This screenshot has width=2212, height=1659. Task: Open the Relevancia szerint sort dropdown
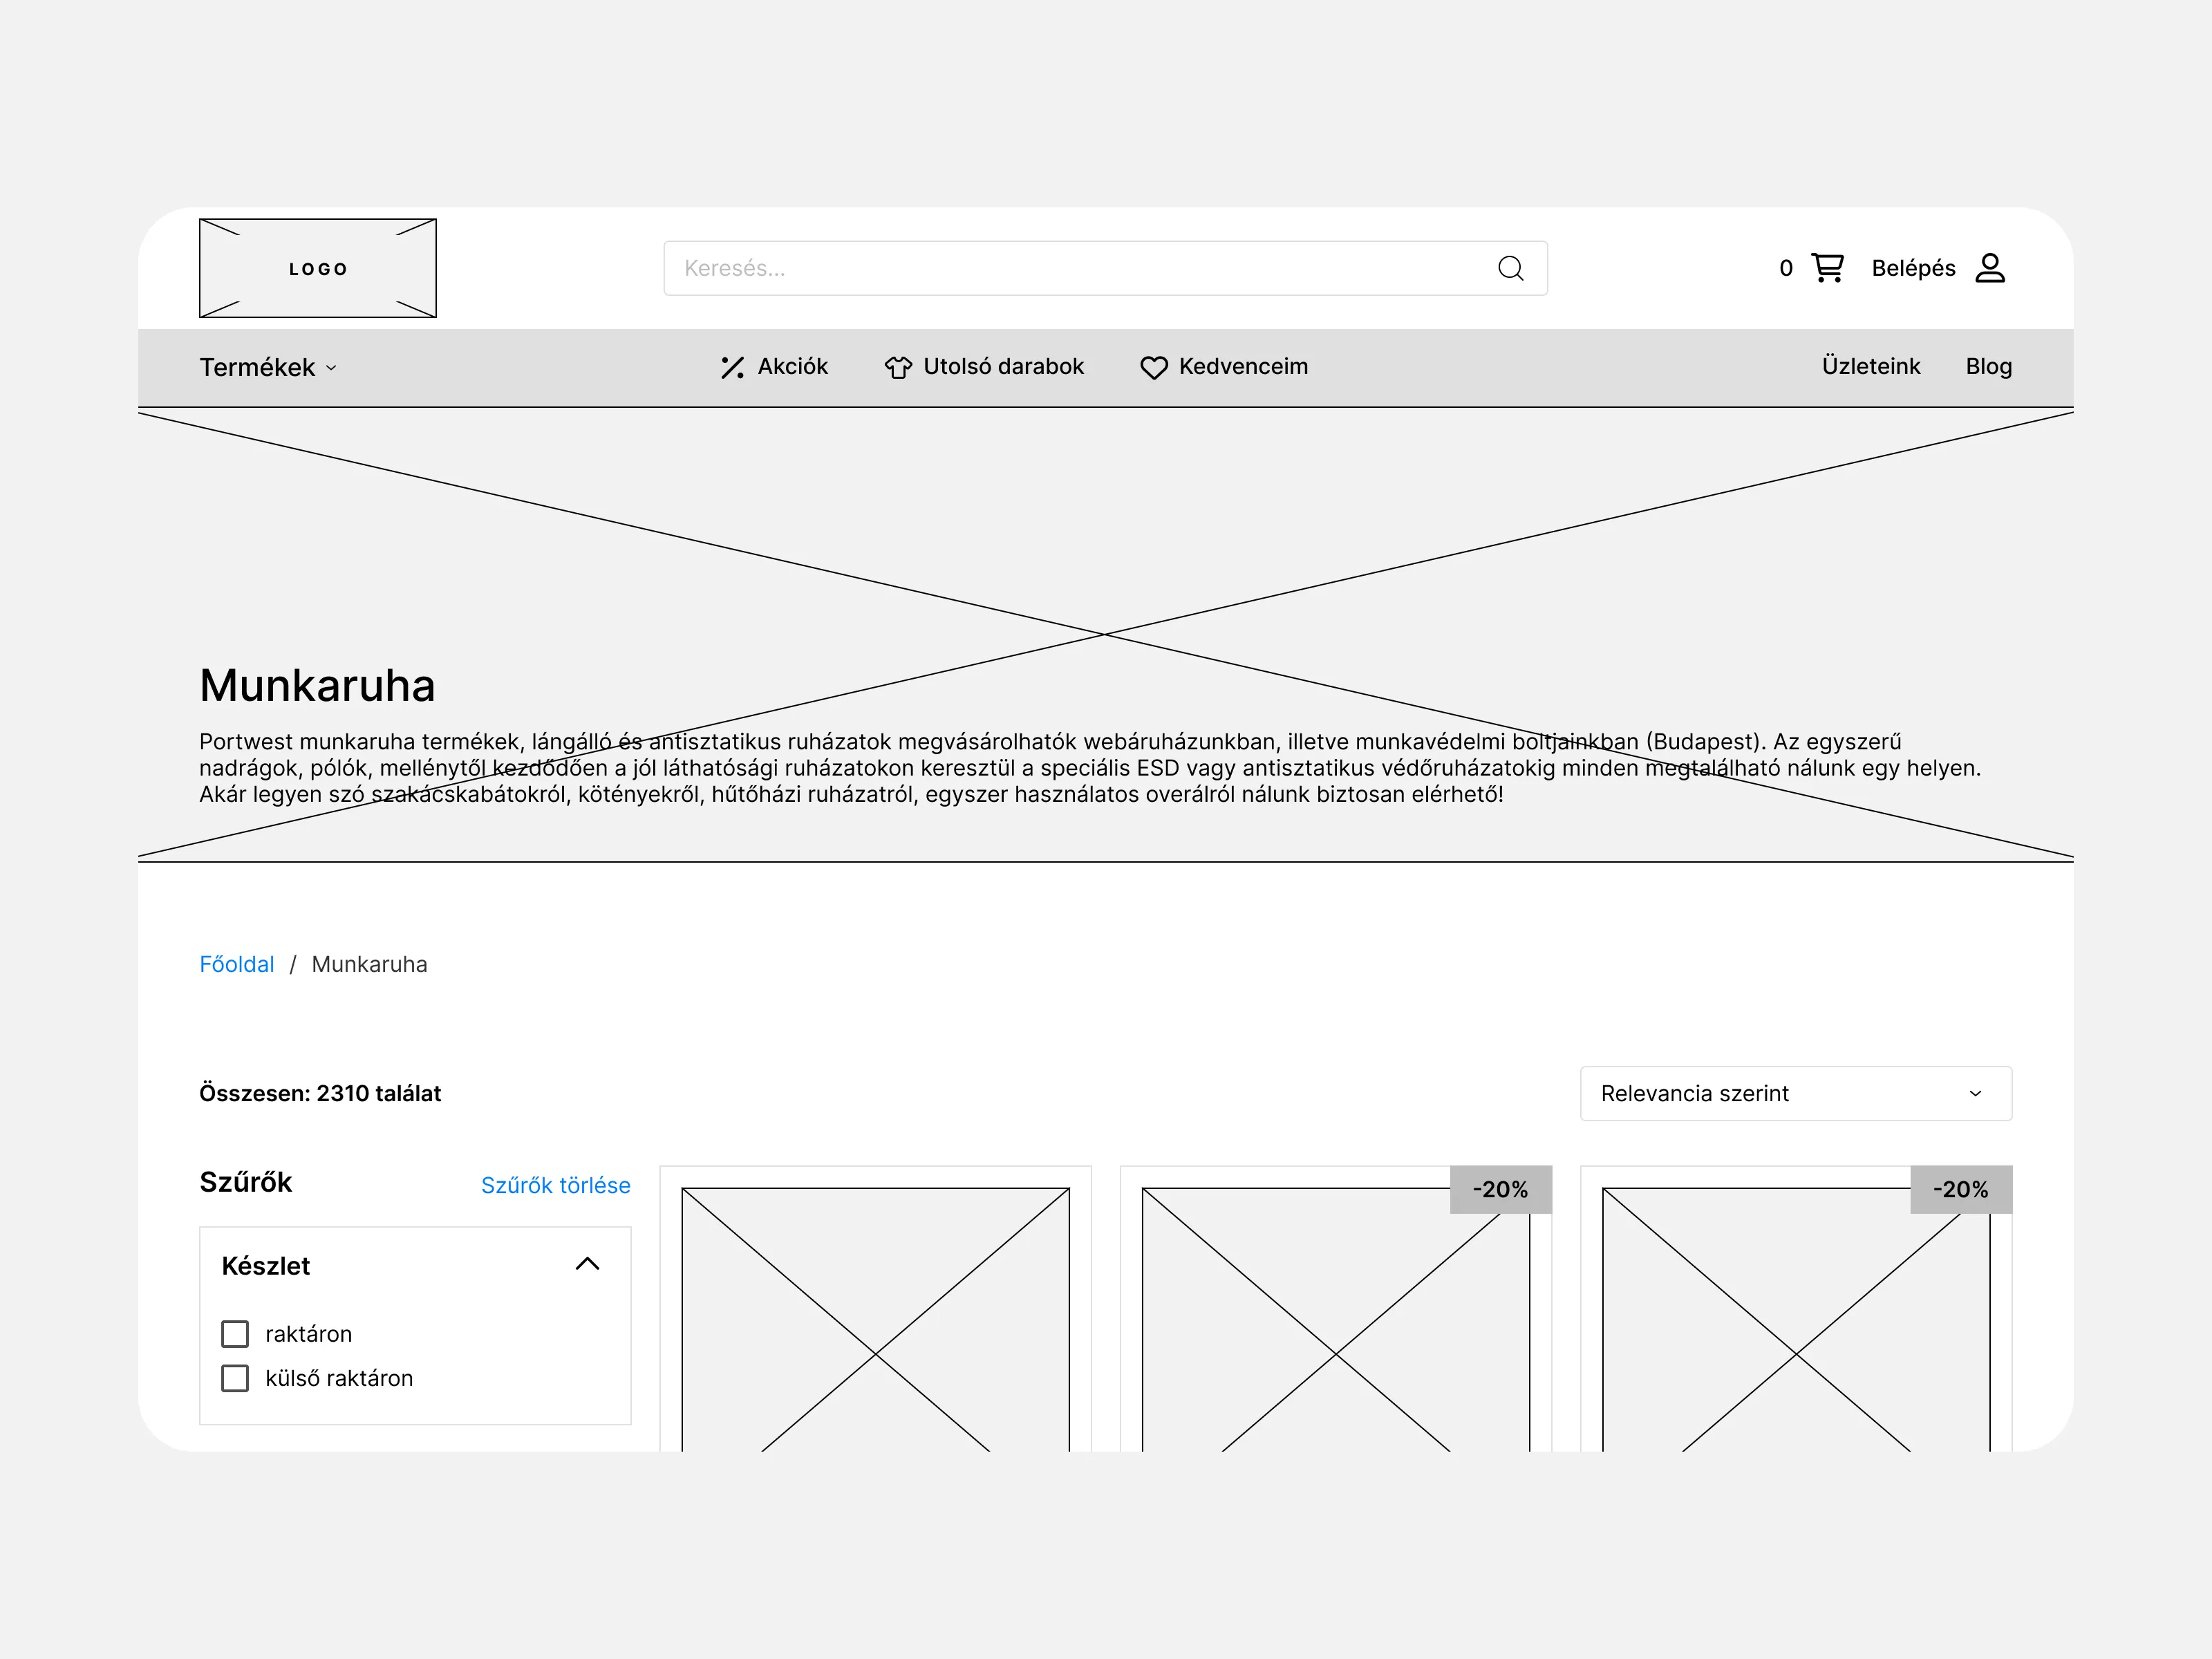[1795, 1093]
